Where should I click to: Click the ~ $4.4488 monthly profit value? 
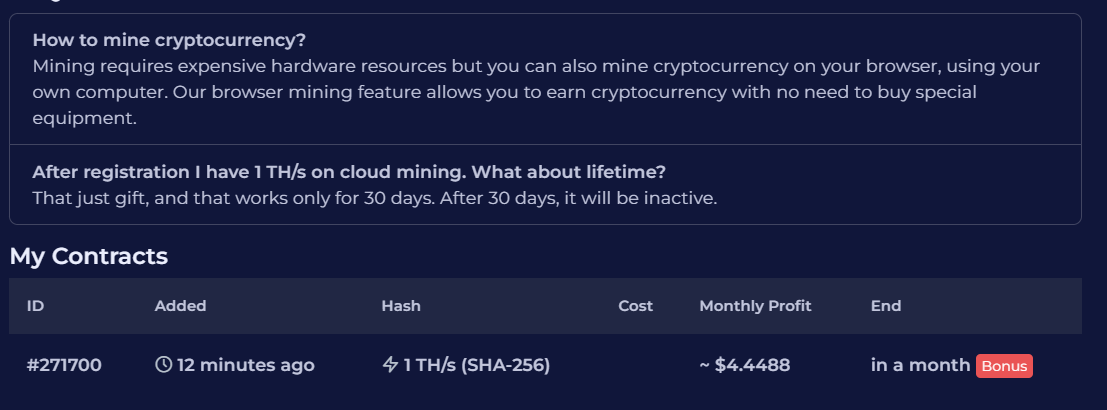[745, 365]
